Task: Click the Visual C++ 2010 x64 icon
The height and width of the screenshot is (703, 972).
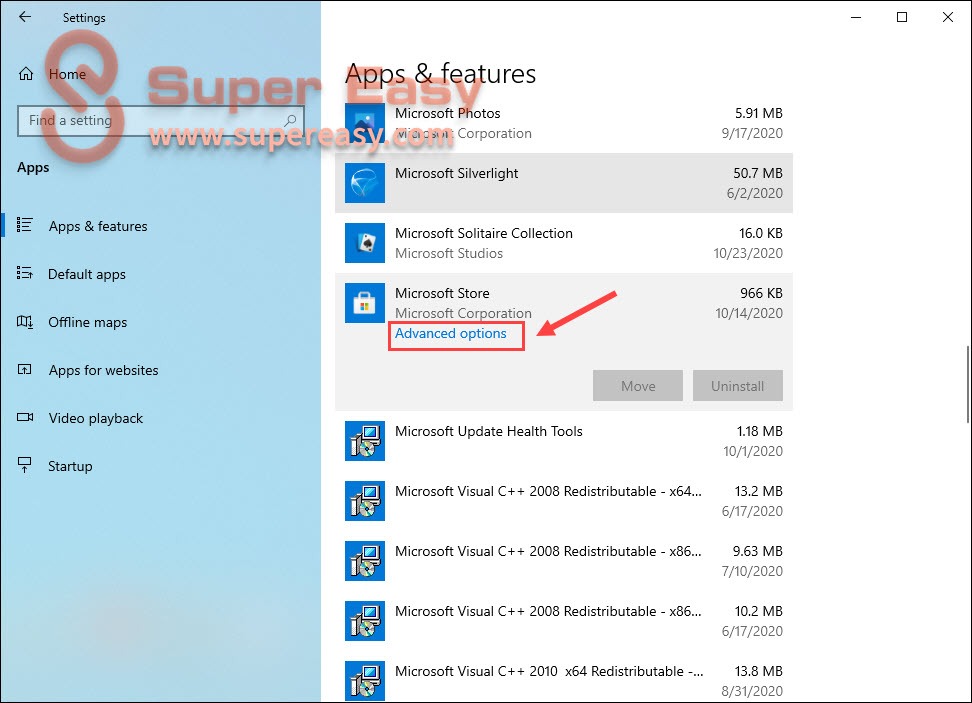Action: (x=364, y=681)
